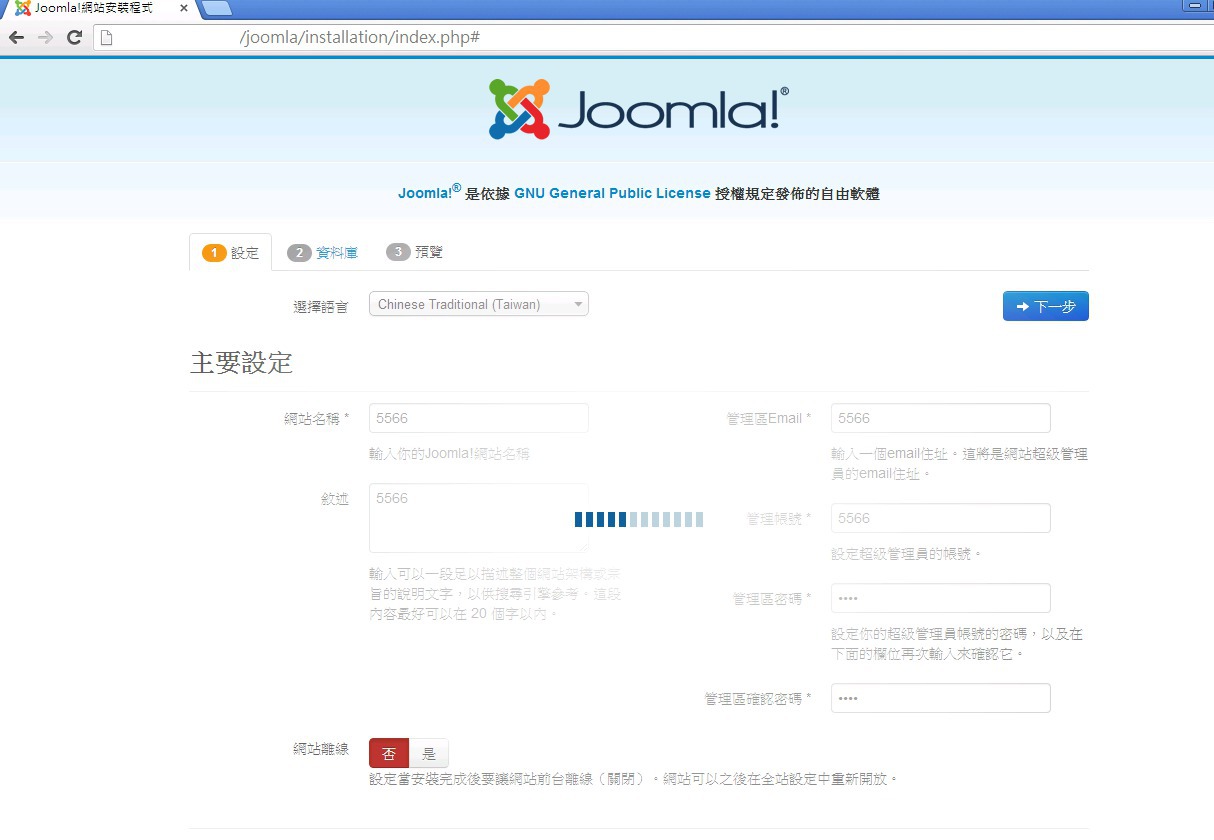1214x840 pixels.
Task: Click the browser forward arrow
Action: (x=45, y=37)
